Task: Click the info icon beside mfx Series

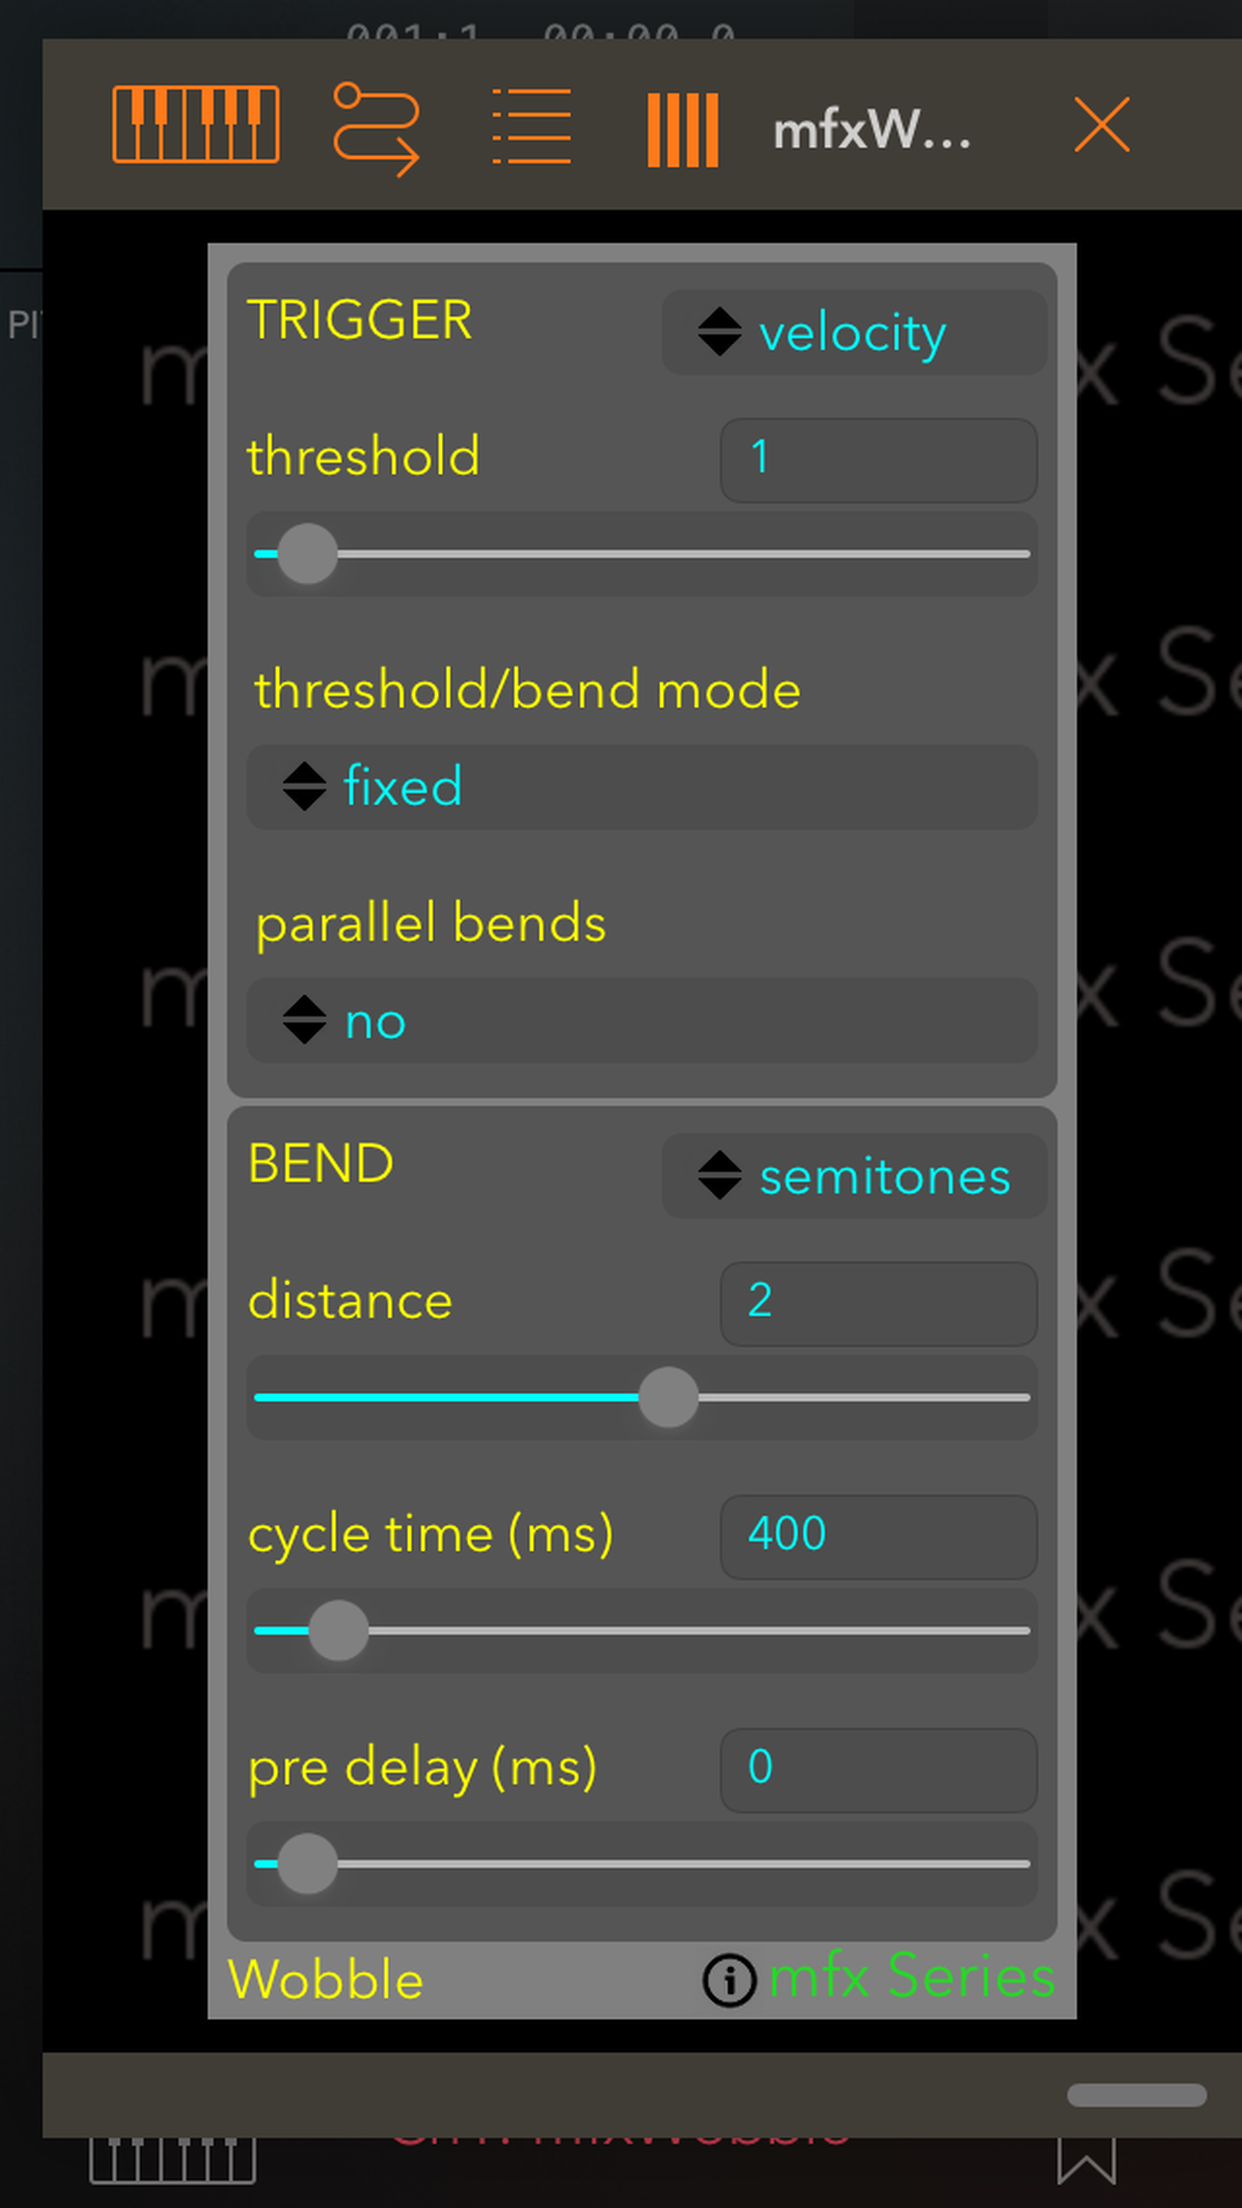Action: click(729, 1980)
